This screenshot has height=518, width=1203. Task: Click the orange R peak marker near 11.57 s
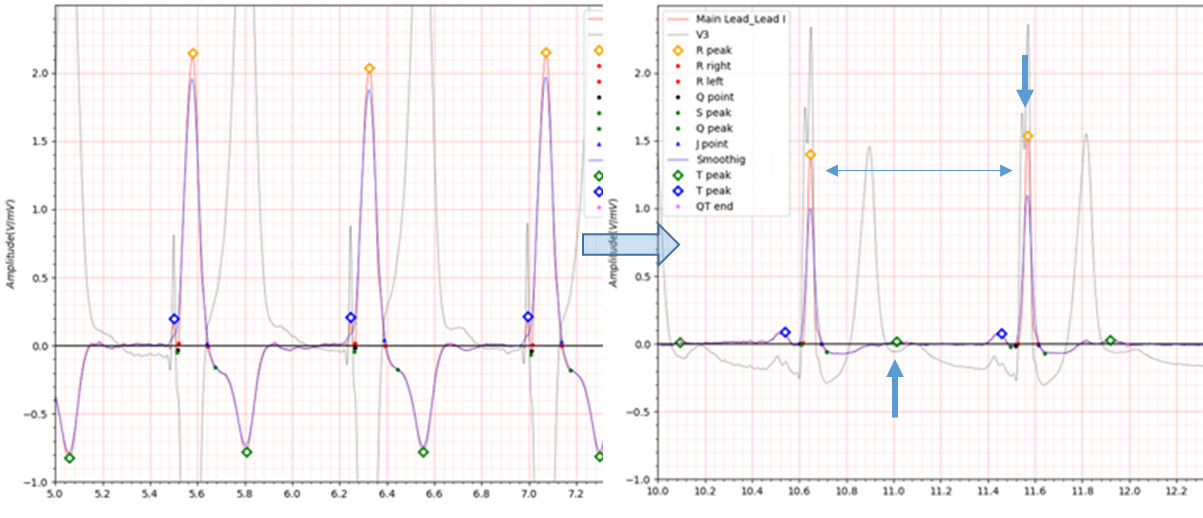tap(1027, 136)
